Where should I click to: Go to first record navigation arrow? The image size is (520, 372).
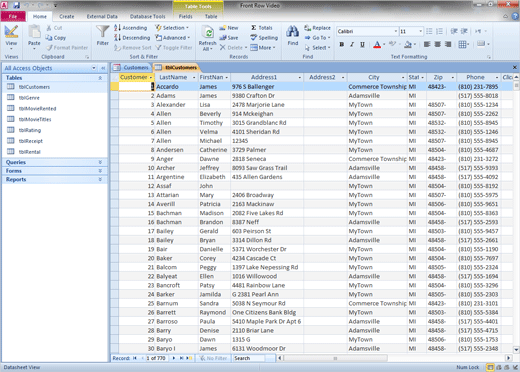click(x=135, y=358)
